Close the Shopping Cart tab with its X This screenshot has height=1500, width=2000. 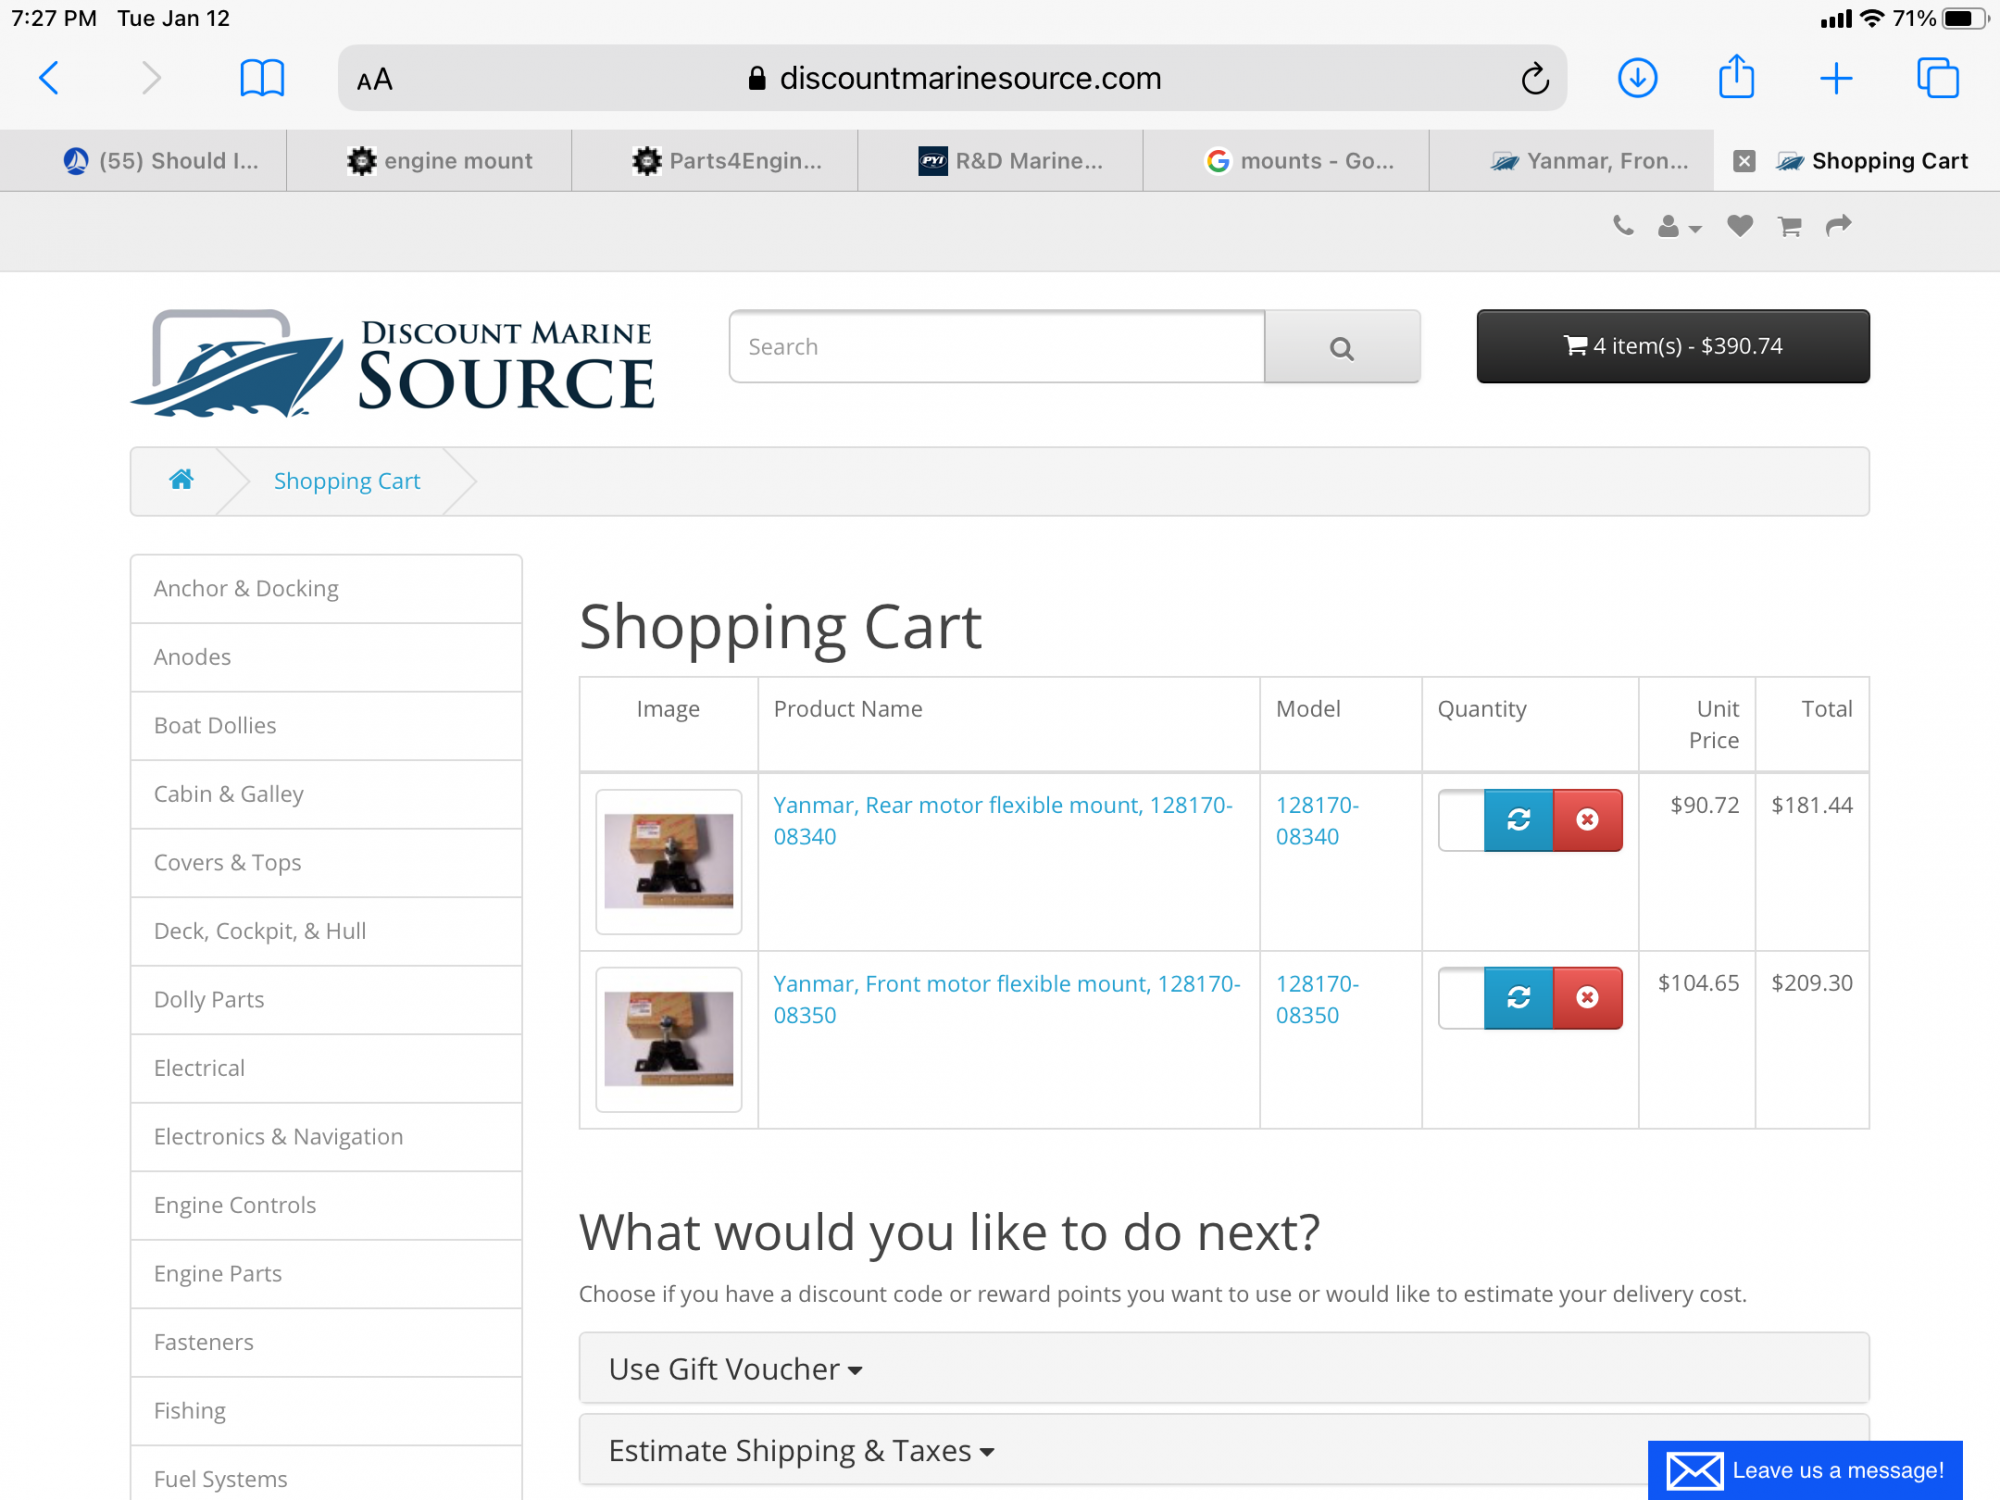coord(1744,161)
